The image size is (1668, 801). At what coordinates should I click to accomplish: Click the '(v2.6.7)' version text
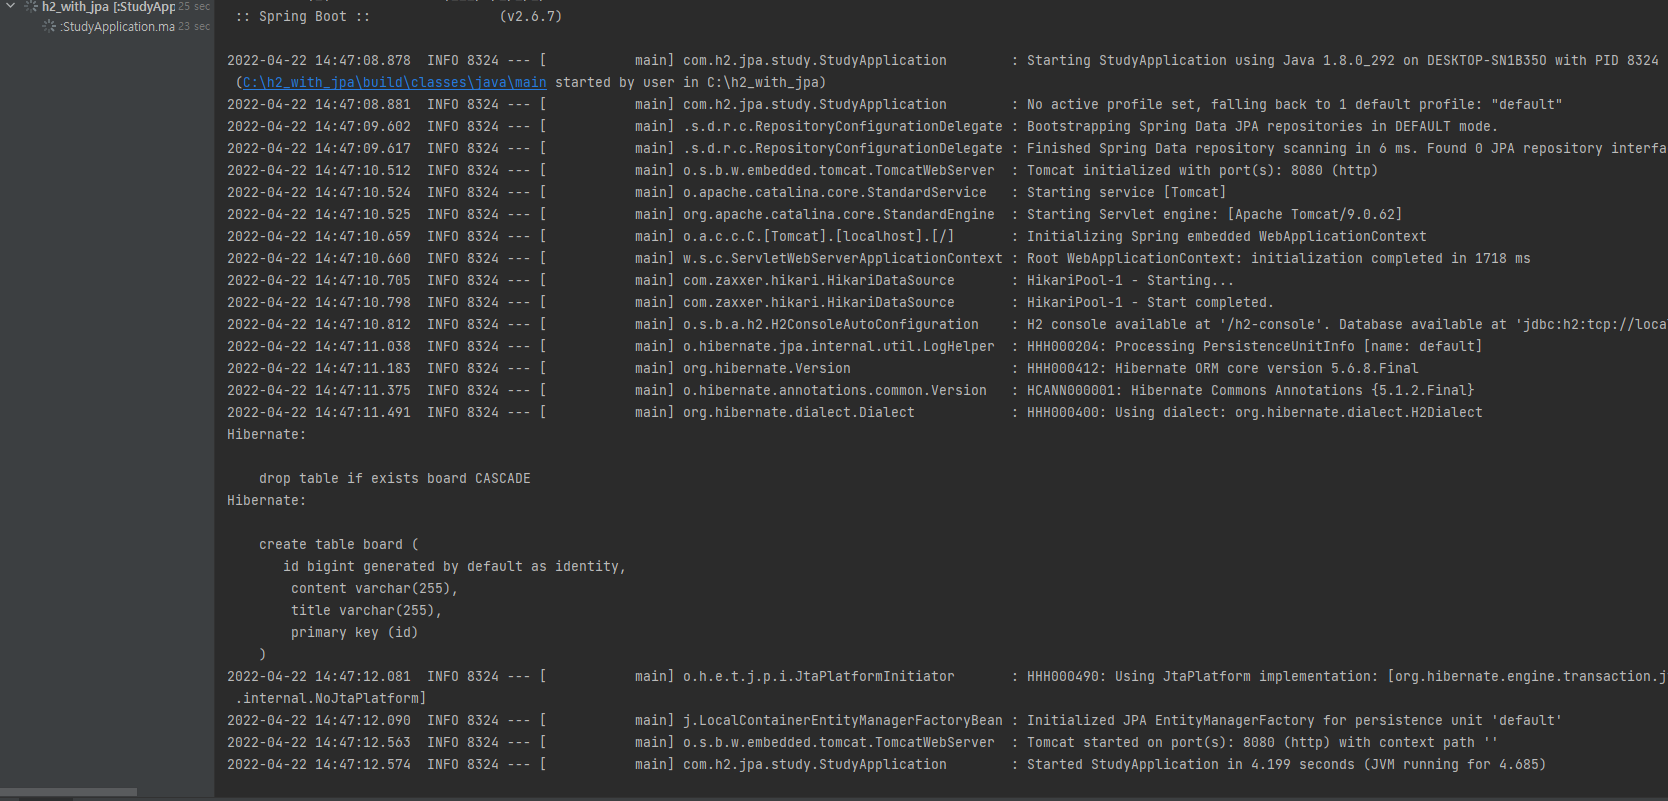point(530,16)
